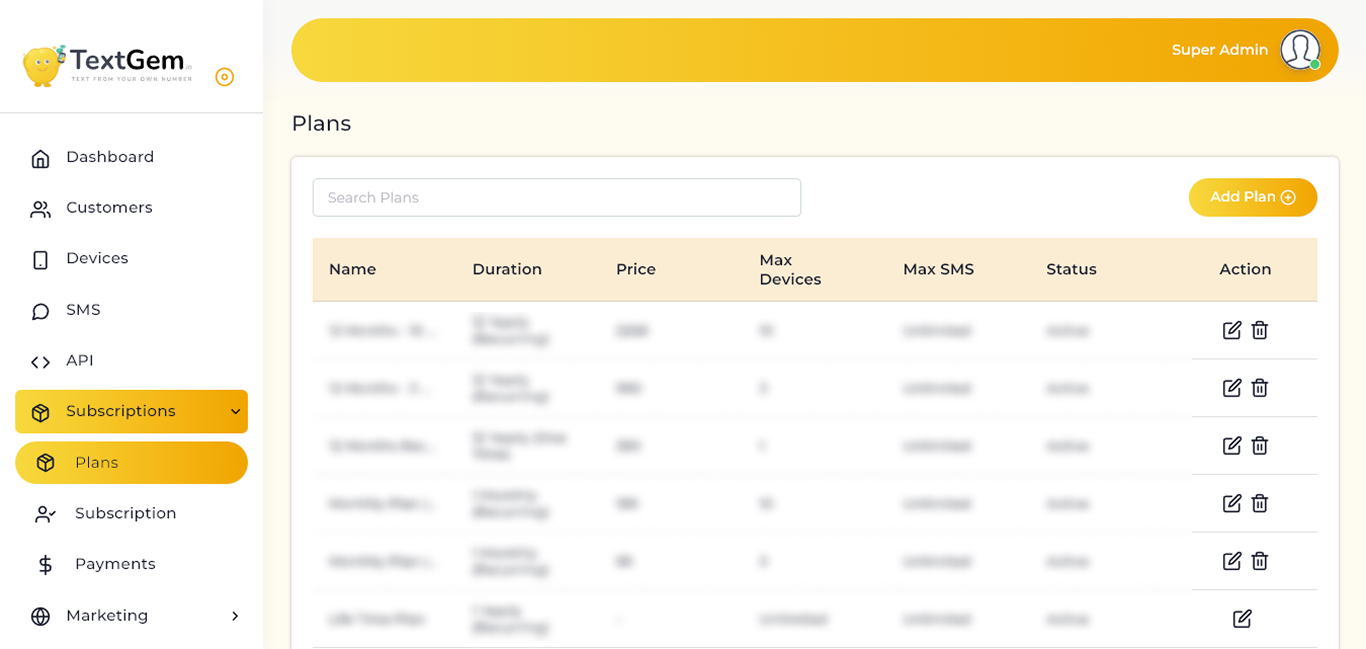
Task: Delete the plan in the fourth table row
Action: coord(1260,503)
